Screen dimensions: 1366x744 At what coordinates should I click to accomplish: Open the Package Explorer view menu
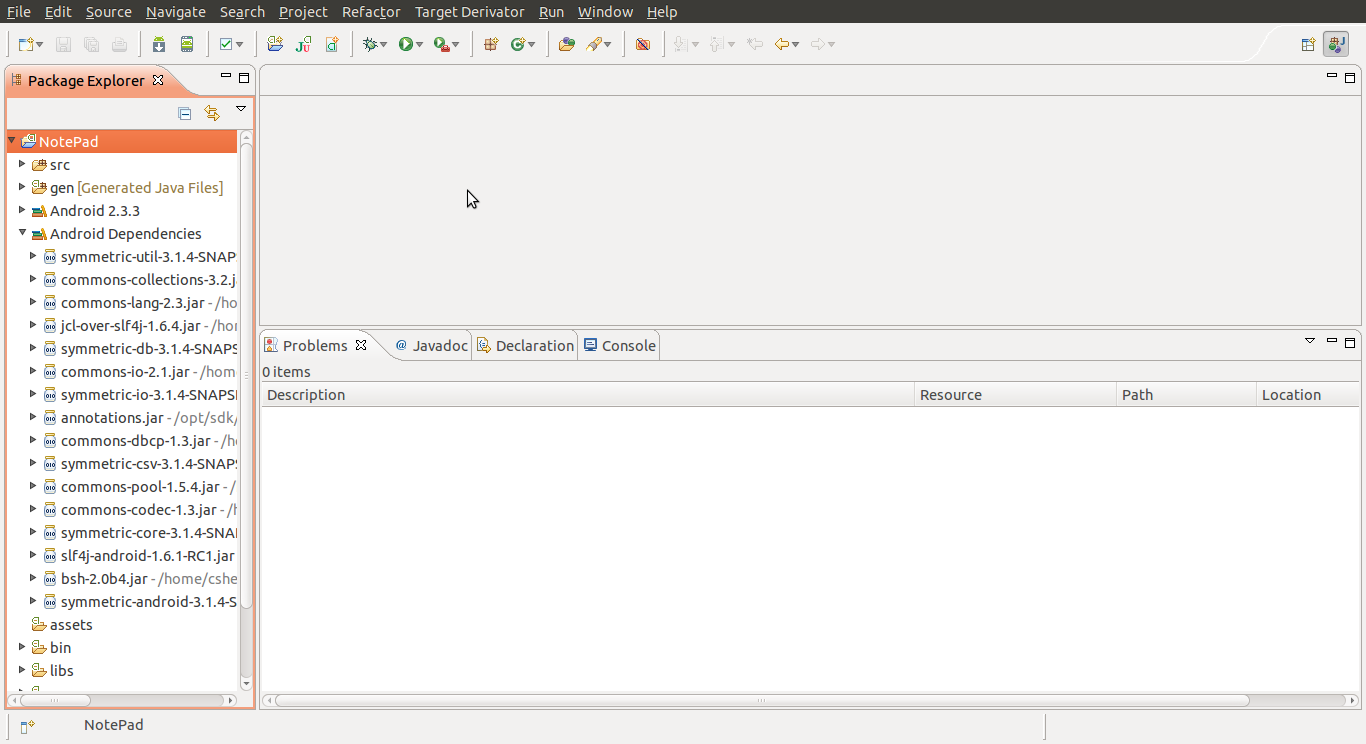tap(241, 109)
